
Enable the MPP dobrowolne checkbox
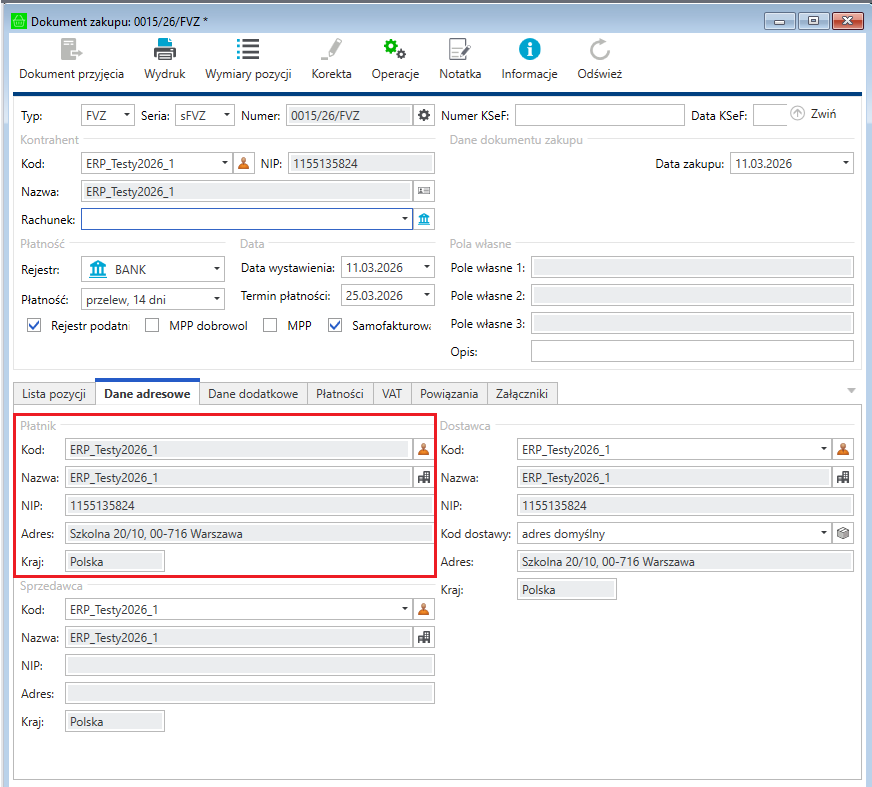pyautogui.click(x=152, y=325)
